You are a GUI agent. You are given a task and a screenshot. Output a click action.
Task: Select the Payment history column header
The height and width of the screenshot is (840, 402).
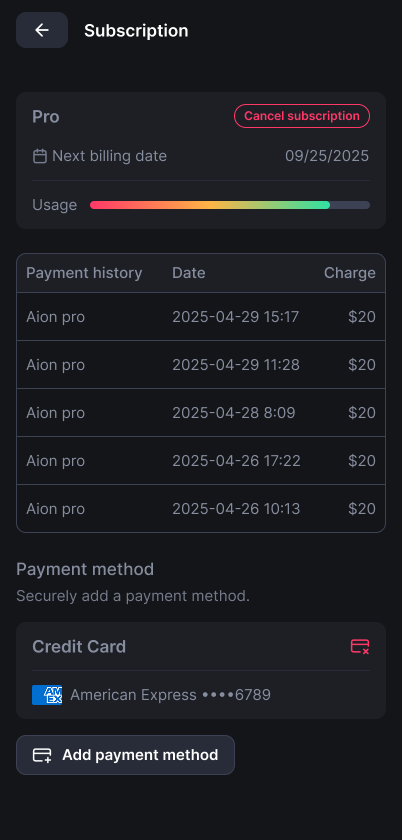click(x=84, y=273)
